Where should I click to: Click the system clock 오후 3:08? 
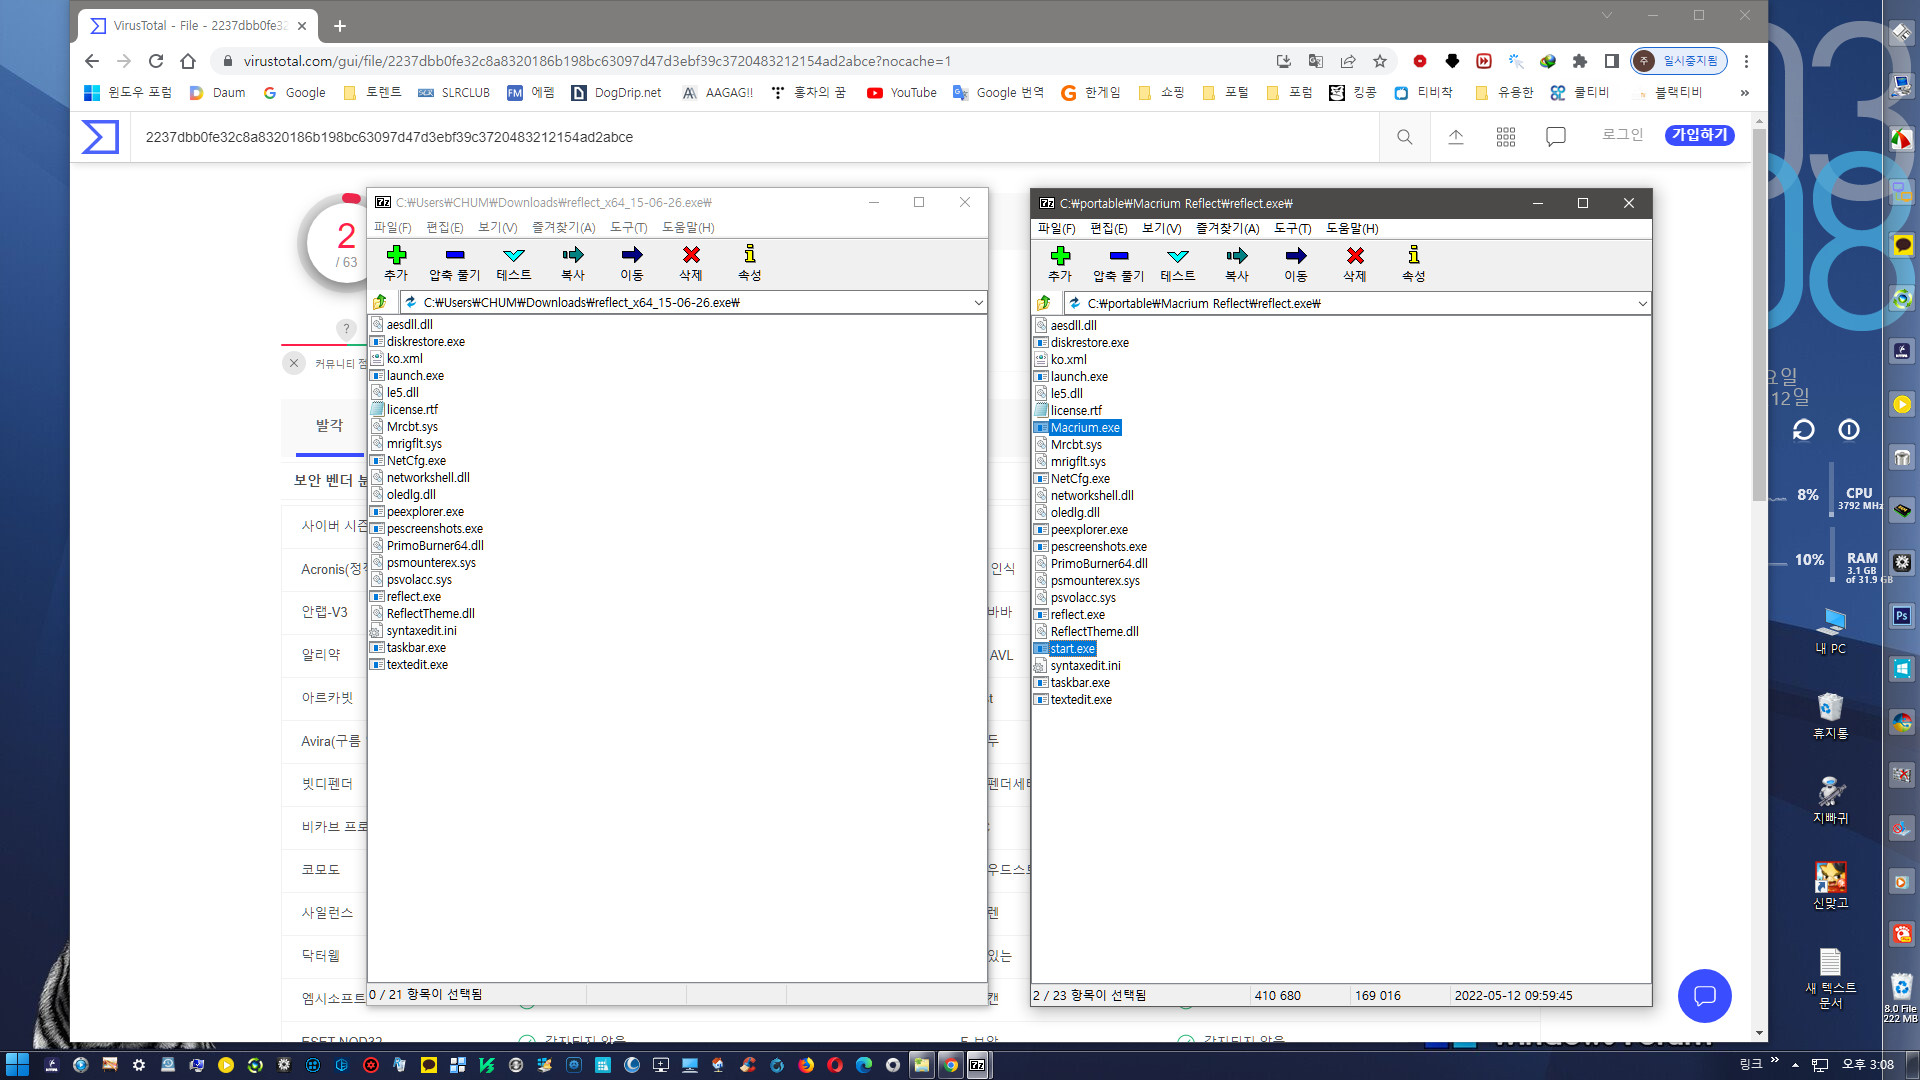[1867, 1065]
